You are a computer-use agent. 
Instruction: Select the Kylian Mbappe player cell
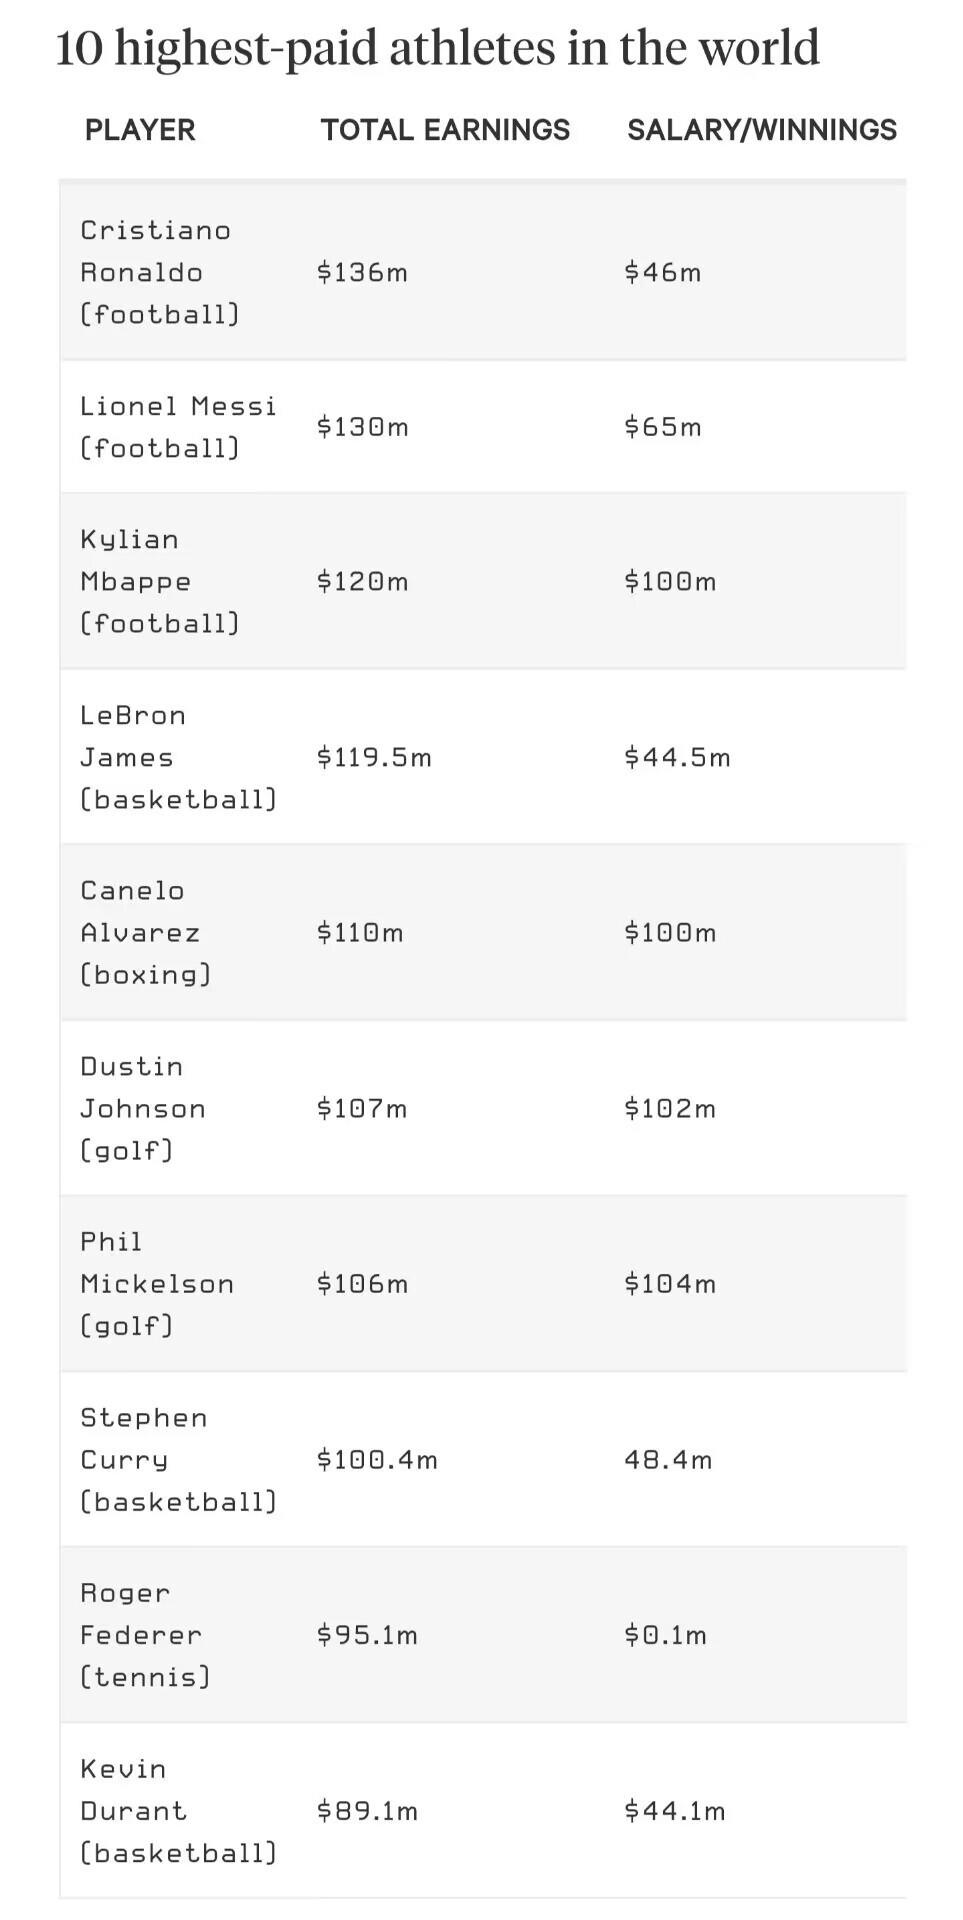coord(158,581)
